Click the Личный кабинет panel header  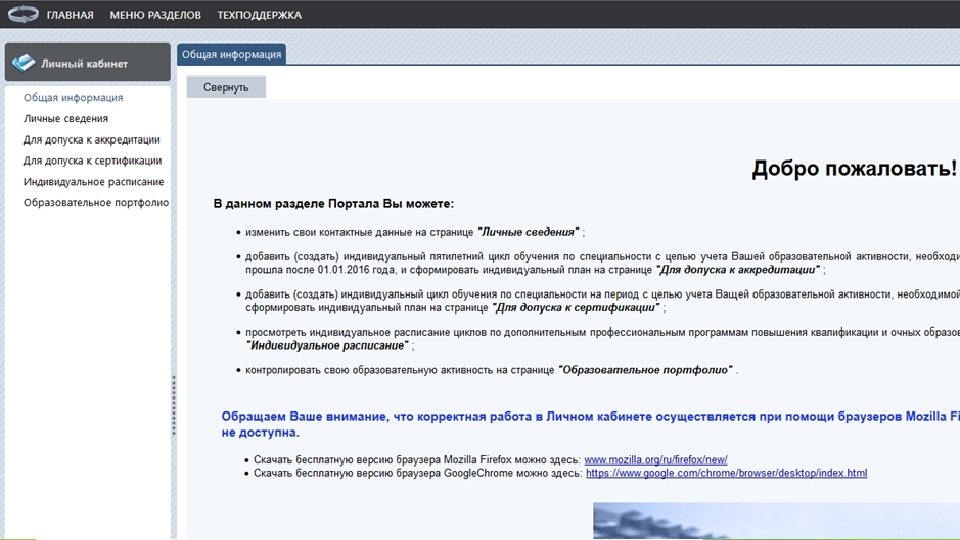(x=88, y=62)
